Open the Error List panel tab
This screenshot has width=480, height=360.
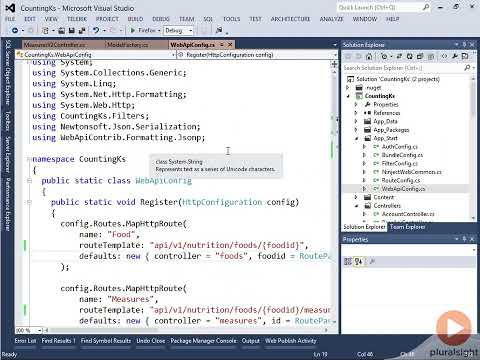coord(25,341)
